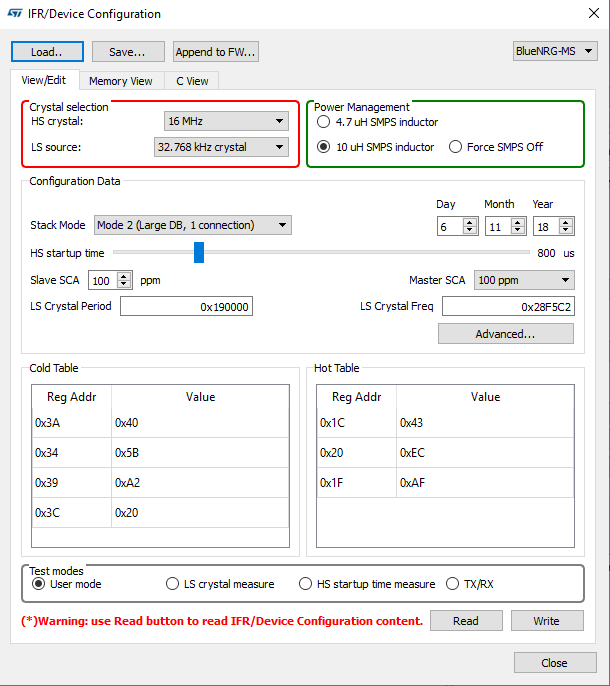Viewport: 610px width, 686px height.
Task: Click the ST logo icon in title bar
Action: point(14,13)
